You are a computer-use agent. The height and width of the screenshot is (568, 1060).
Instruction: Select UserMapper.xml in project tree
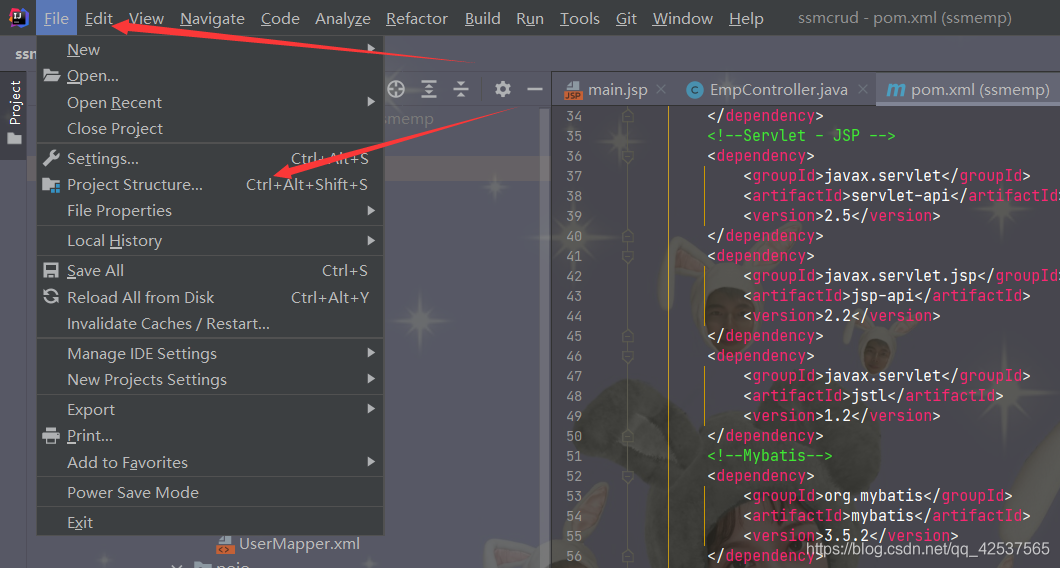pyautogui.click(x=299, y=544)
